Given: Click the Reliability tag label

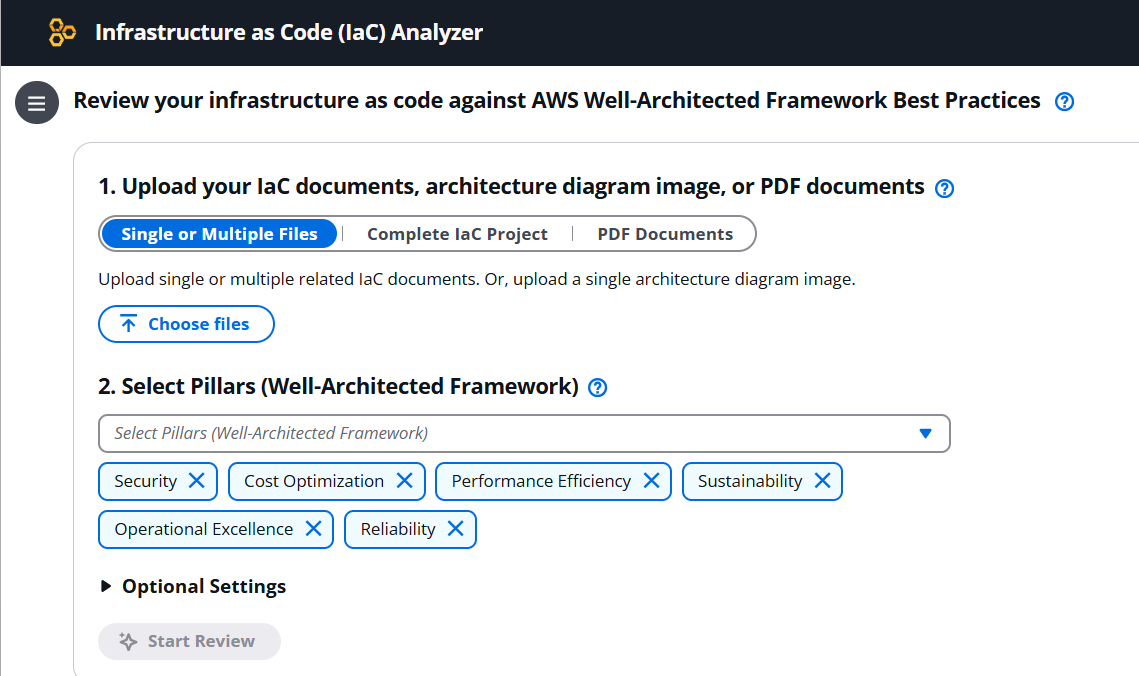Looking at the screenshot, I should click(x=397, y=529).
